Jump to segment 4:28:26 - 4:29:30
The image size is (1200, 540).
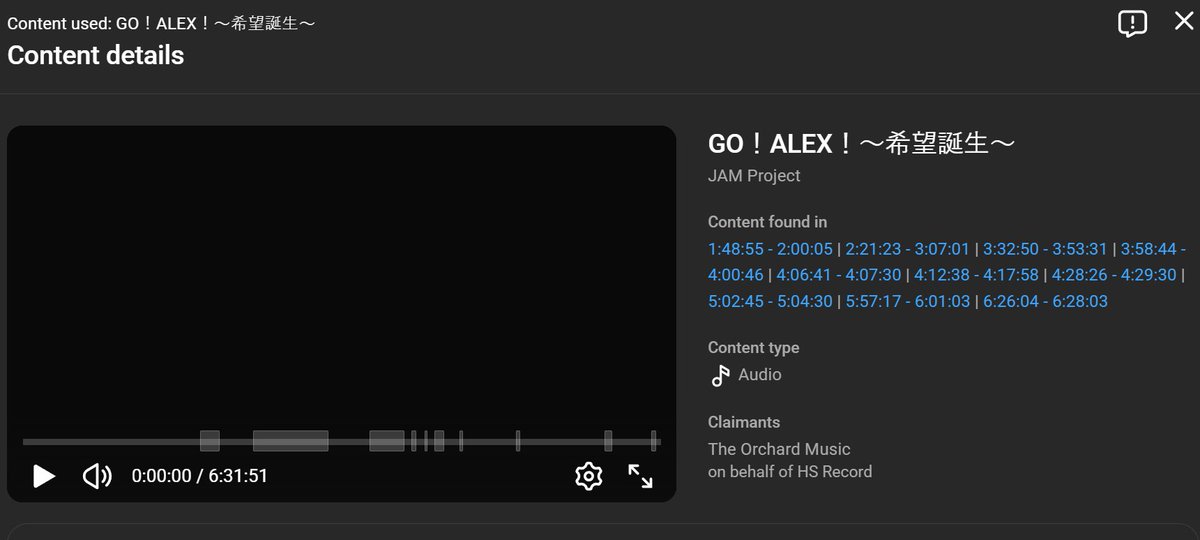coord(1114,275)
